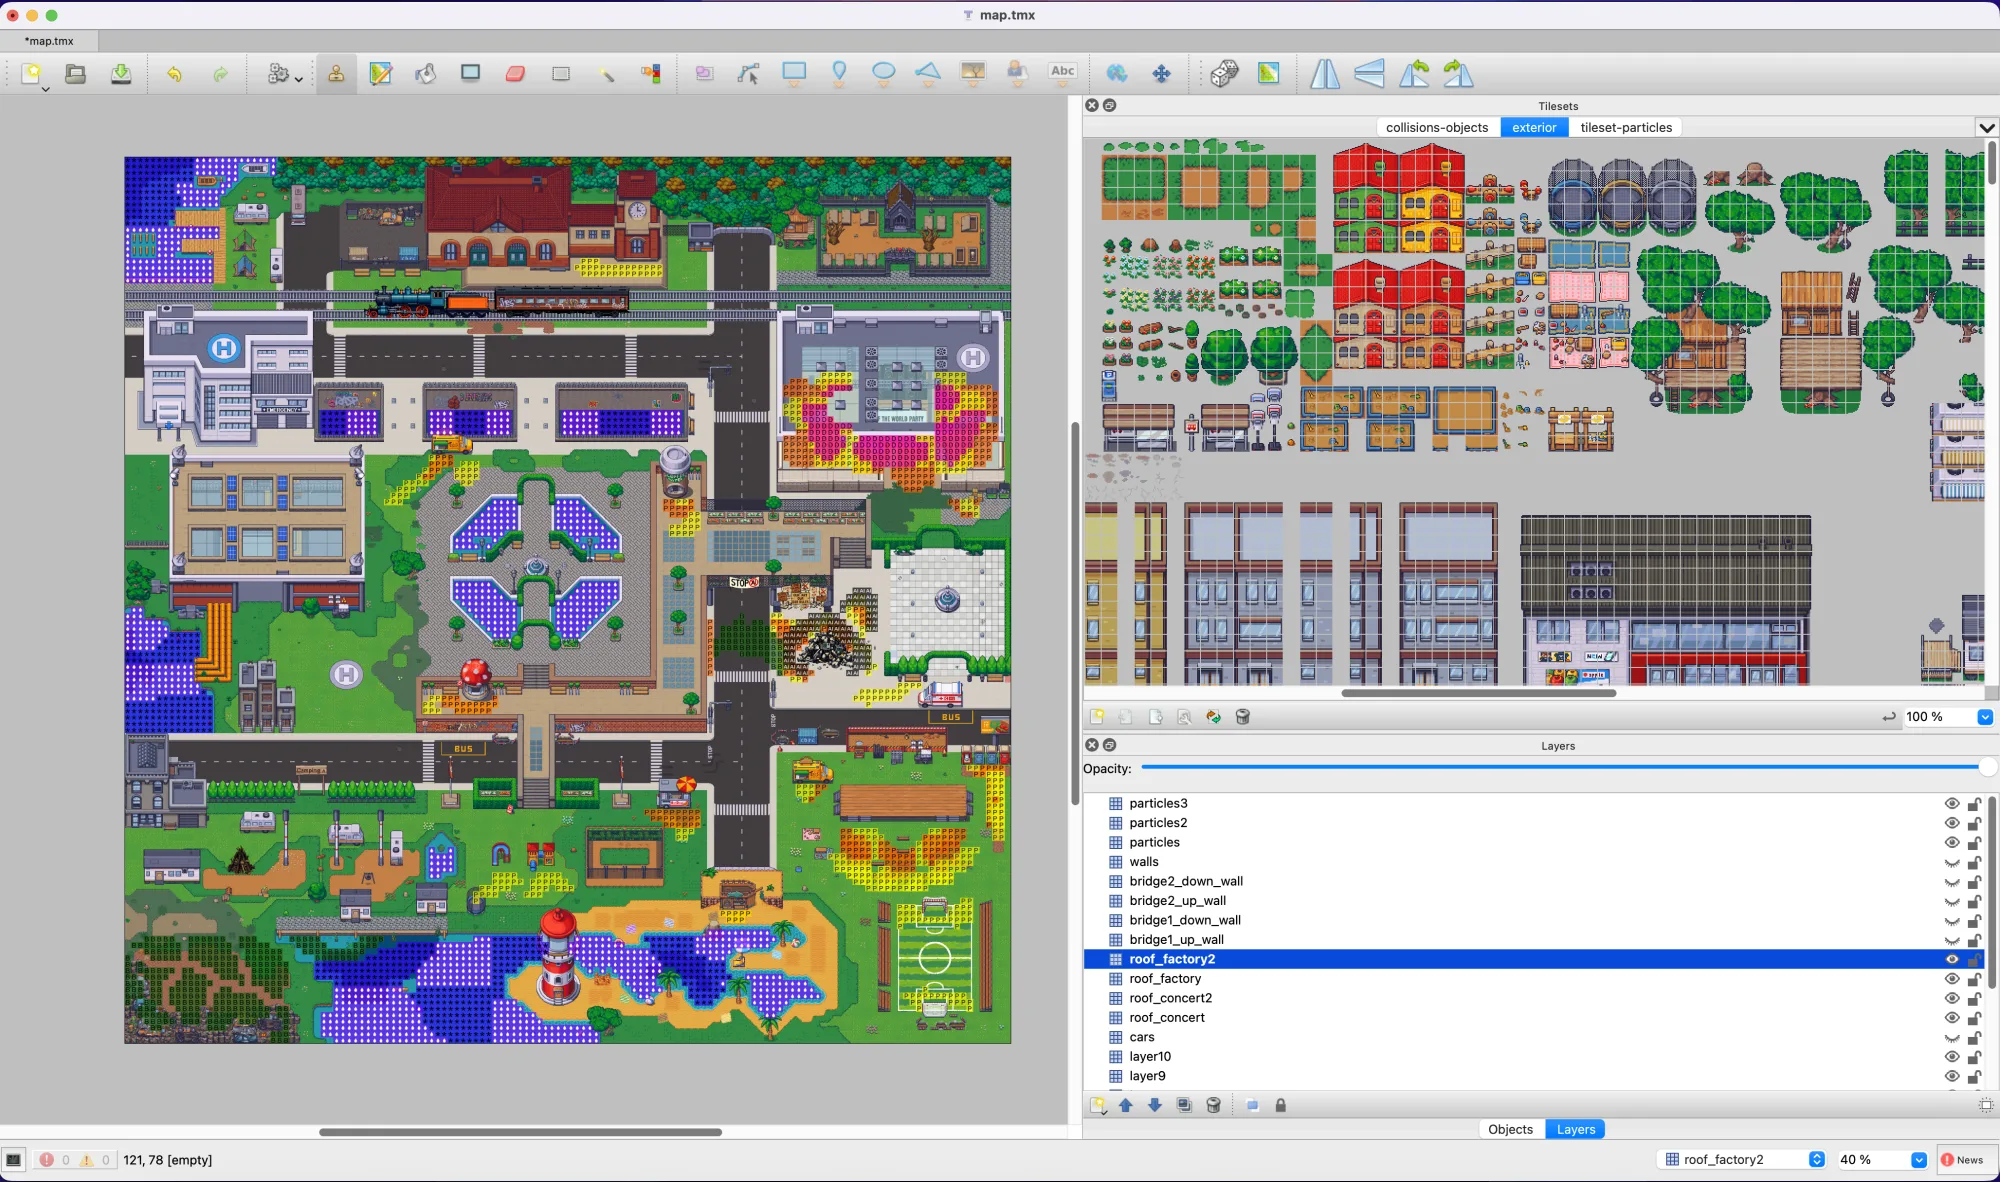Open the Objects tab at bottom panel

pyautogui.click(x=1510, y=1129)
